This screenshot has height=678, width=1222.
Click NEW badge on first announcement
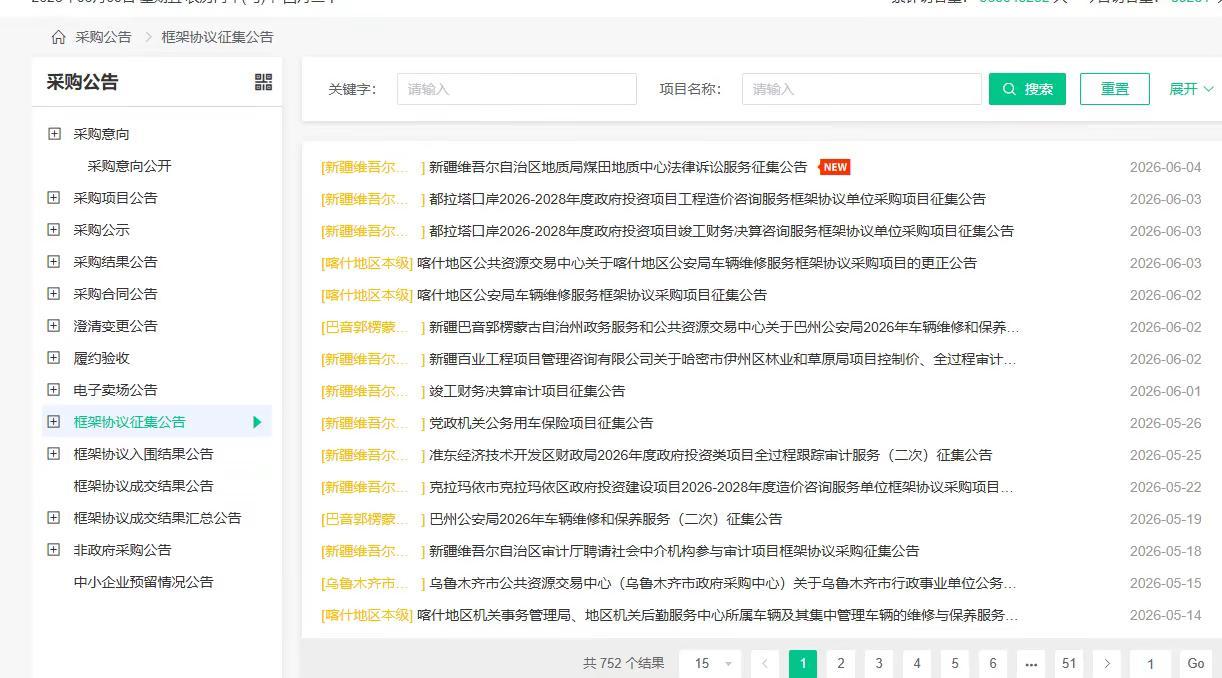835,167
